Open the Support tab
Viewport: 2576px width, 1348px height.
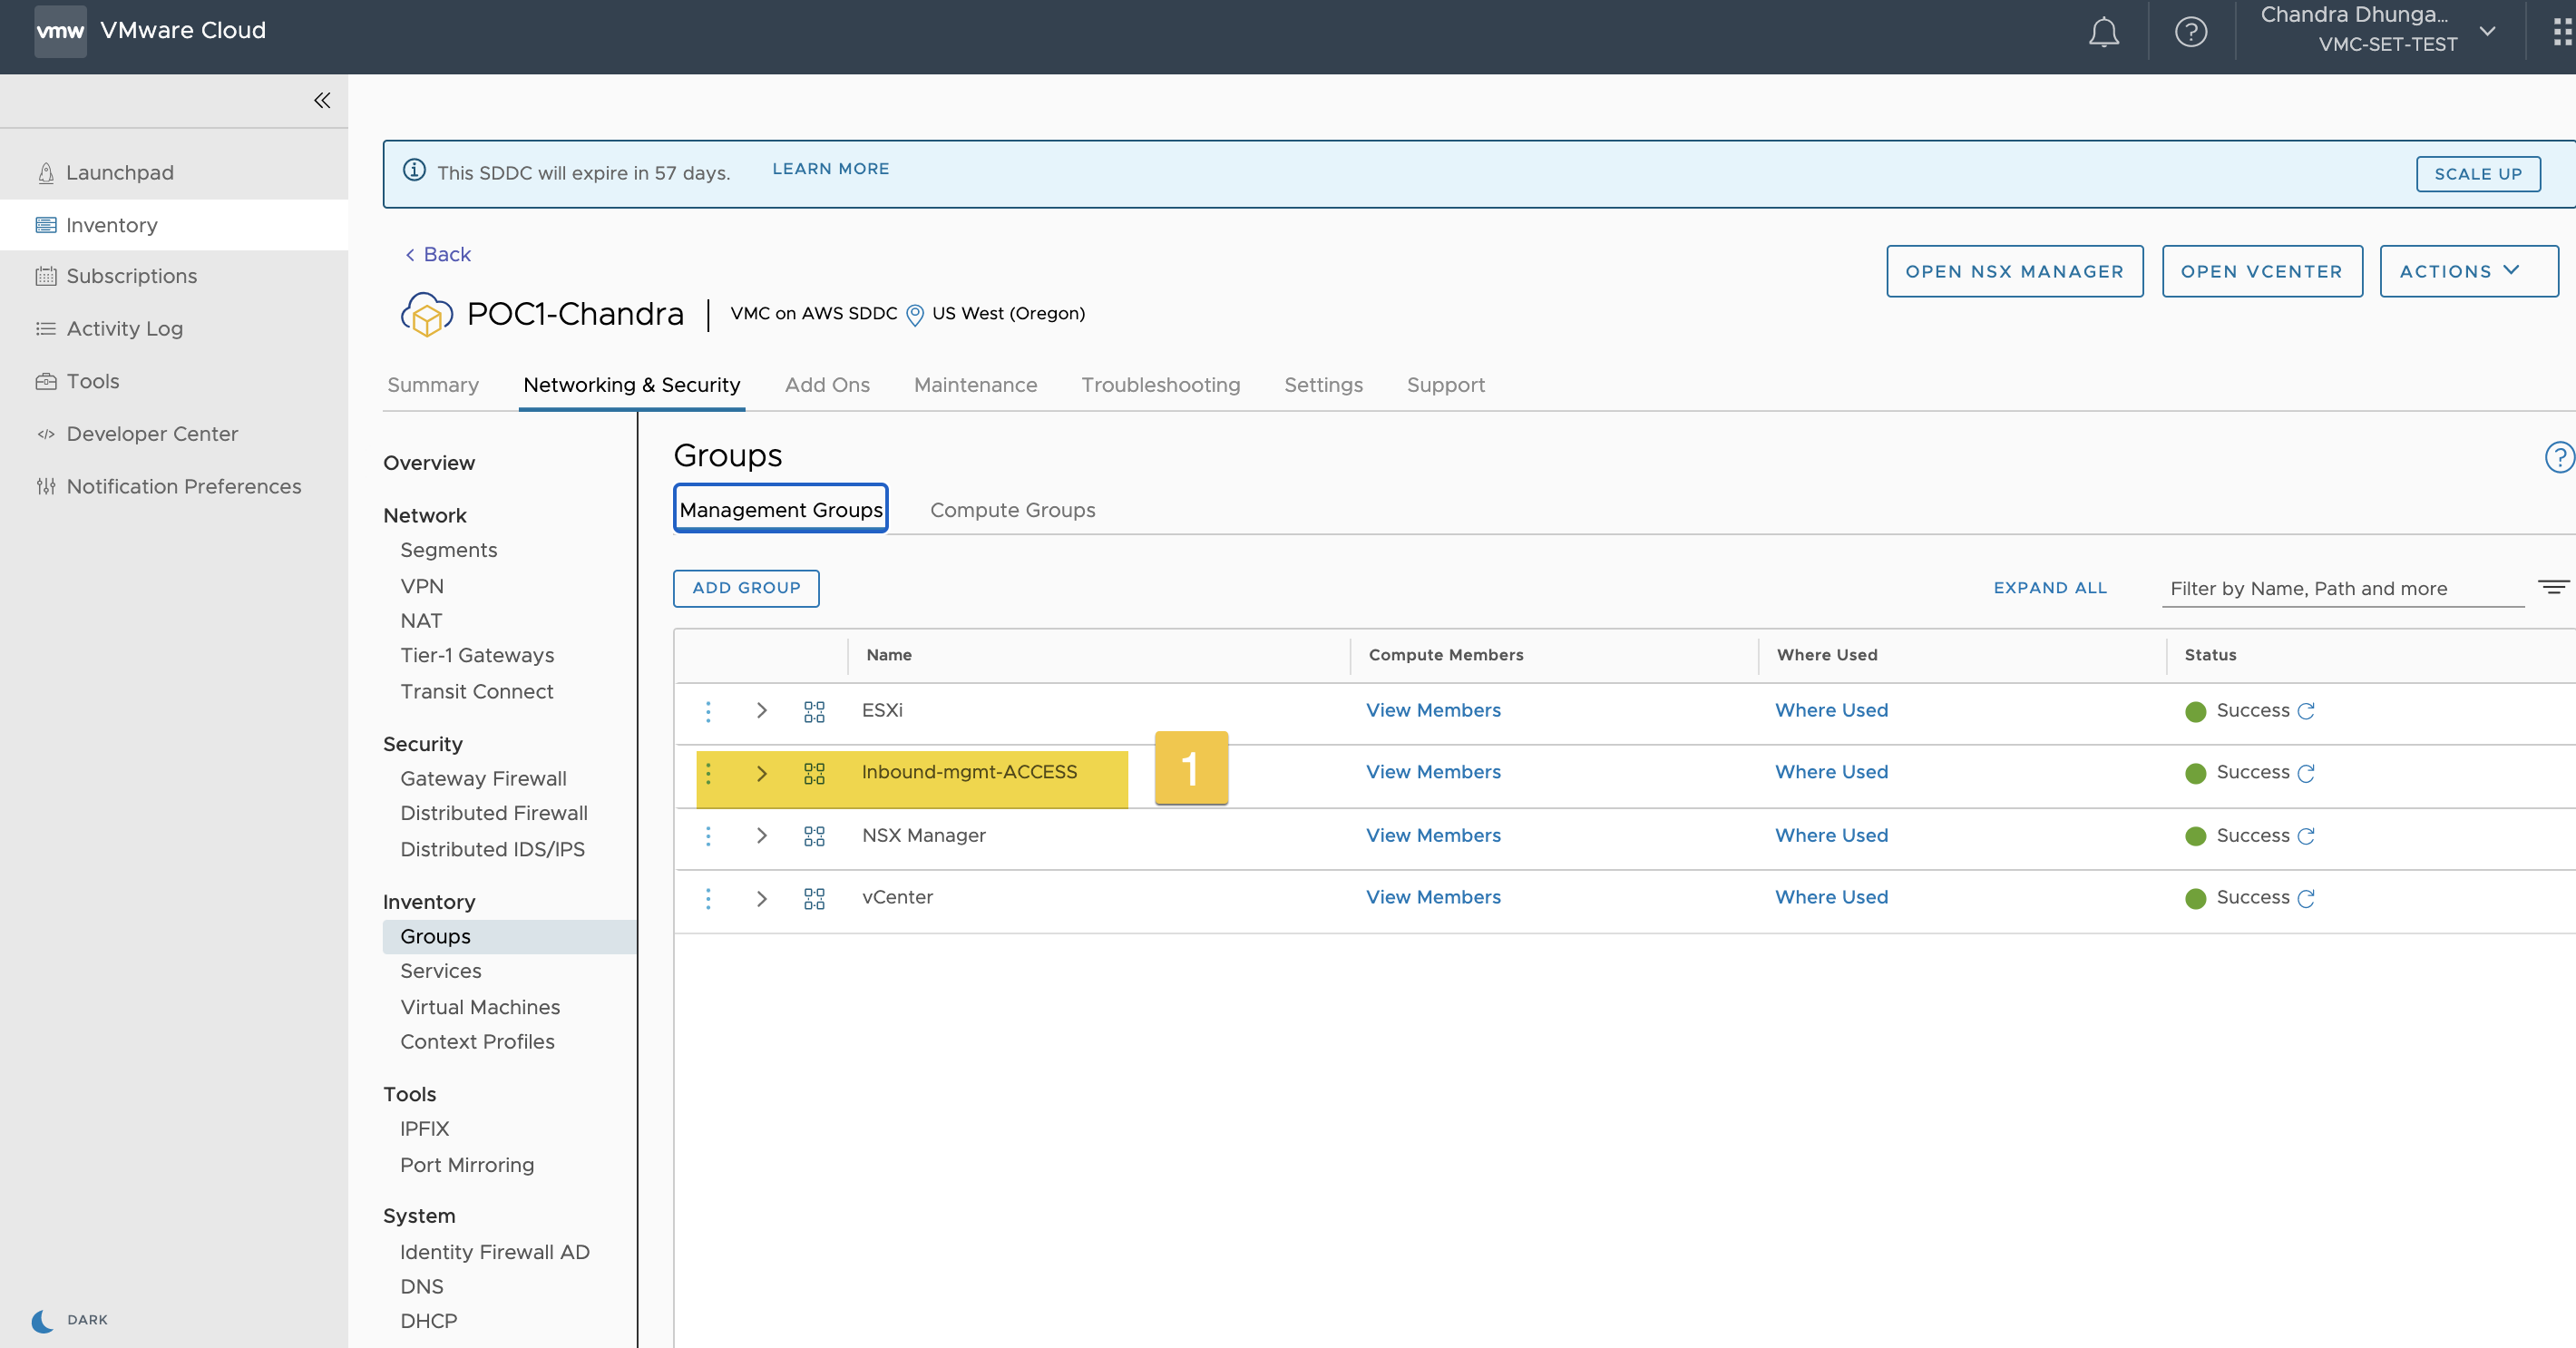(x=1445, y=385)
